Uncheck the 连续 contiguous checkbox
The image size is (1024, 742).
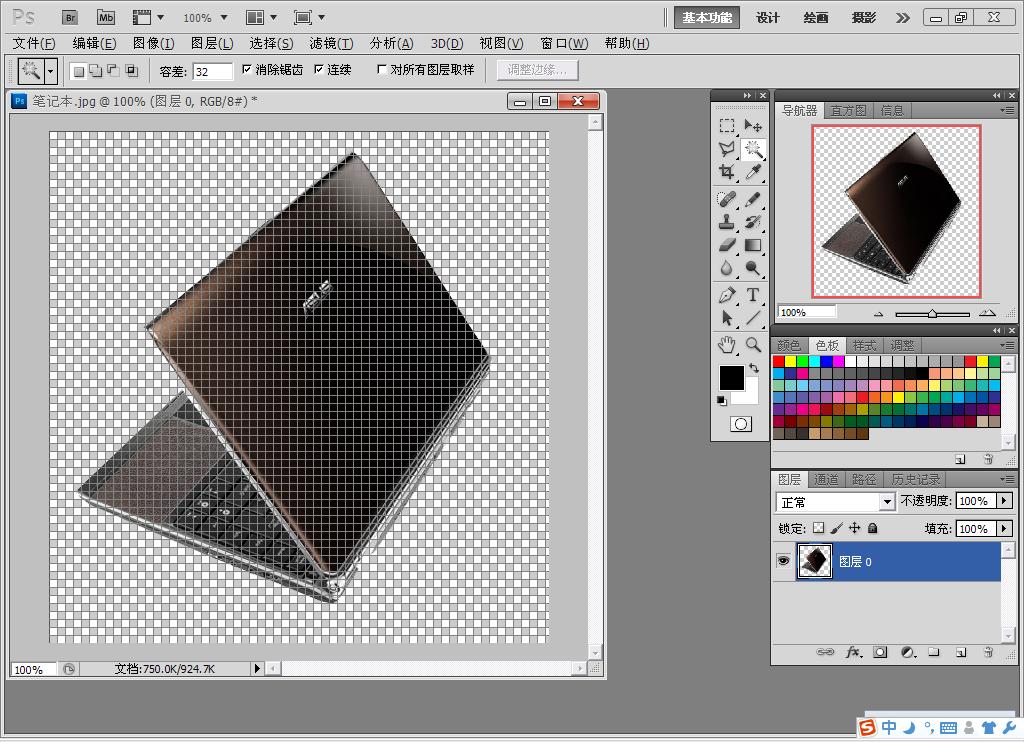coord(319,69)
